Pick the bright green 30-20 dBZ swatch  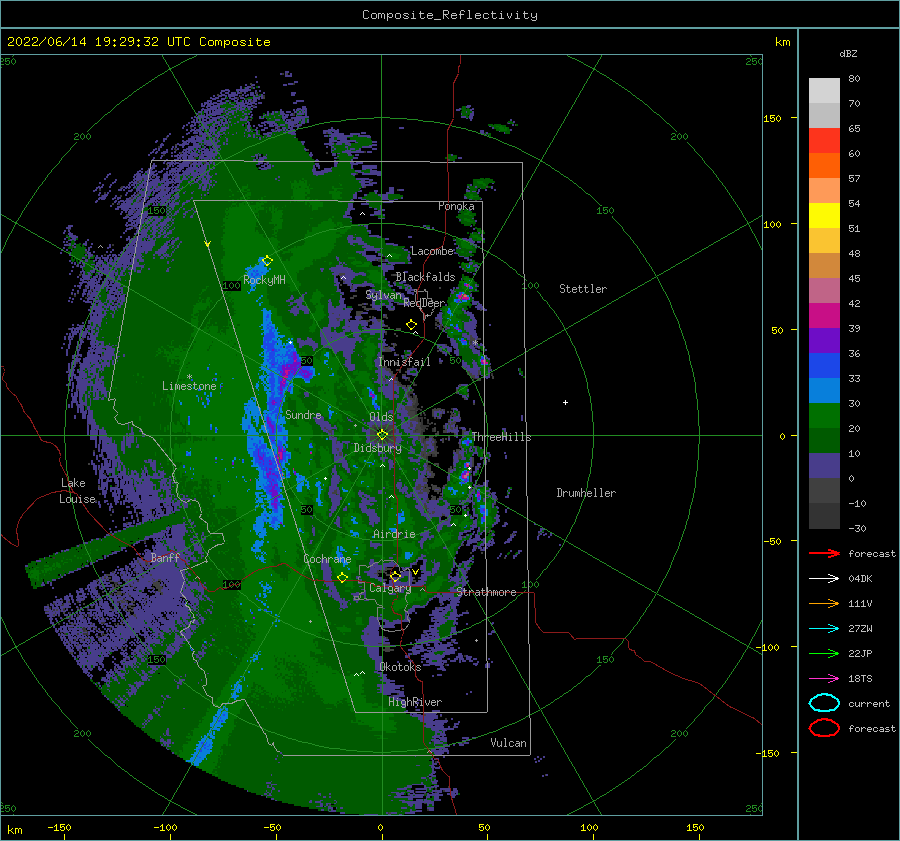(x=824, y=416)
